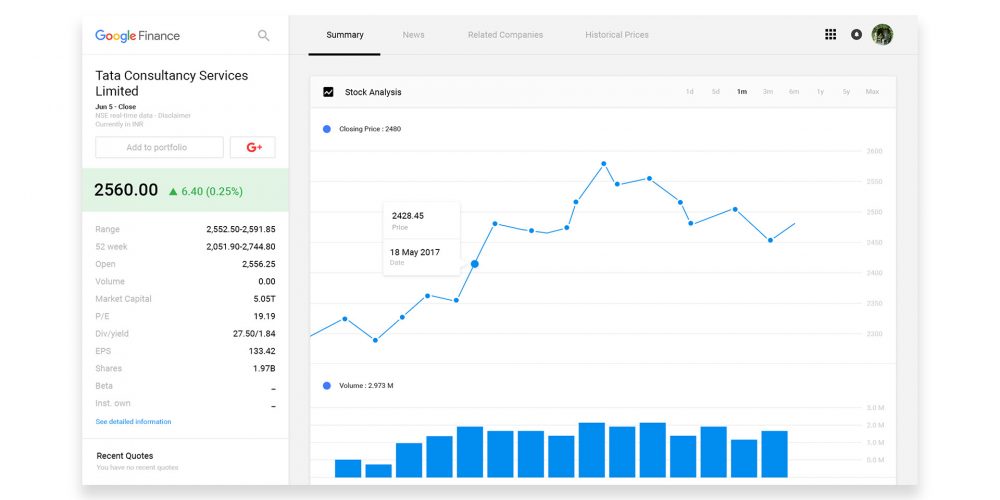Select the Max time range
This screenshot has height=500, width=1000.
[x=872, y=92]
